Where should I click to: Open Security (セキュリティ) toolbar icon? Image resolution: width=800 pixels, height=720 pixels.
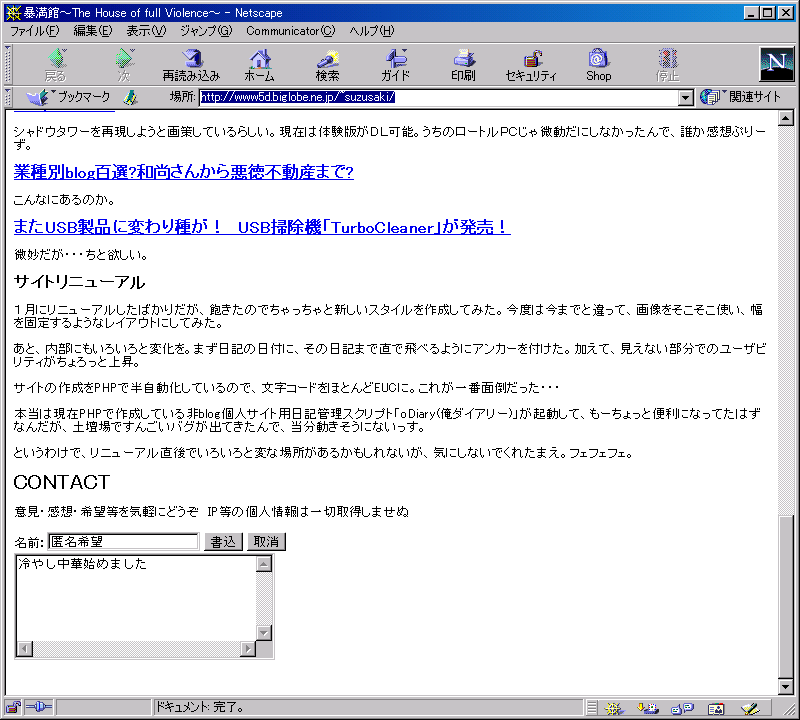pos(531,65)
